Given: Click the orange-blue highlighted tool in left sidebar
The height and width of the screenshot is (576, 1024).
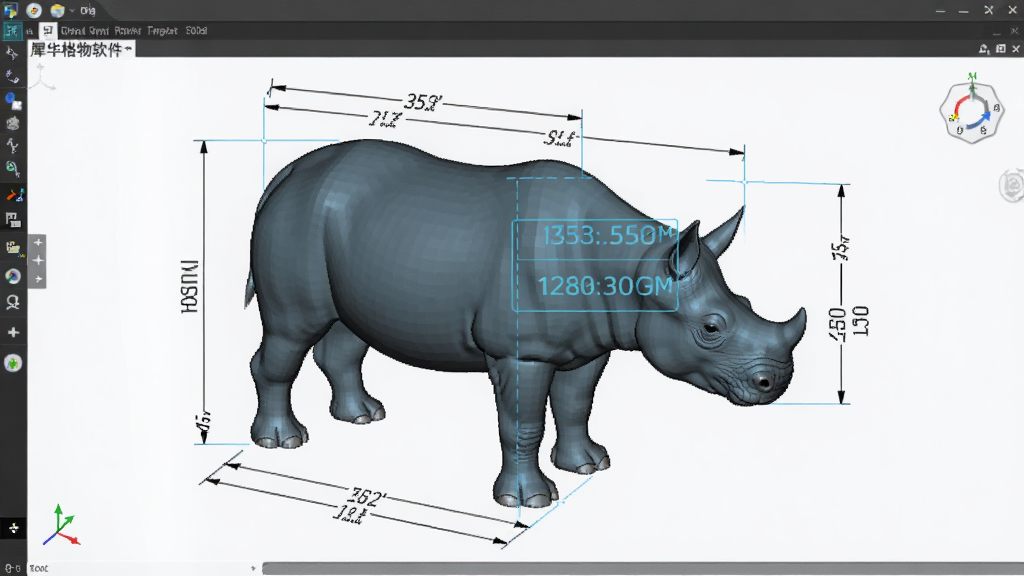Looking at the screenshot, I should (14, 195).
